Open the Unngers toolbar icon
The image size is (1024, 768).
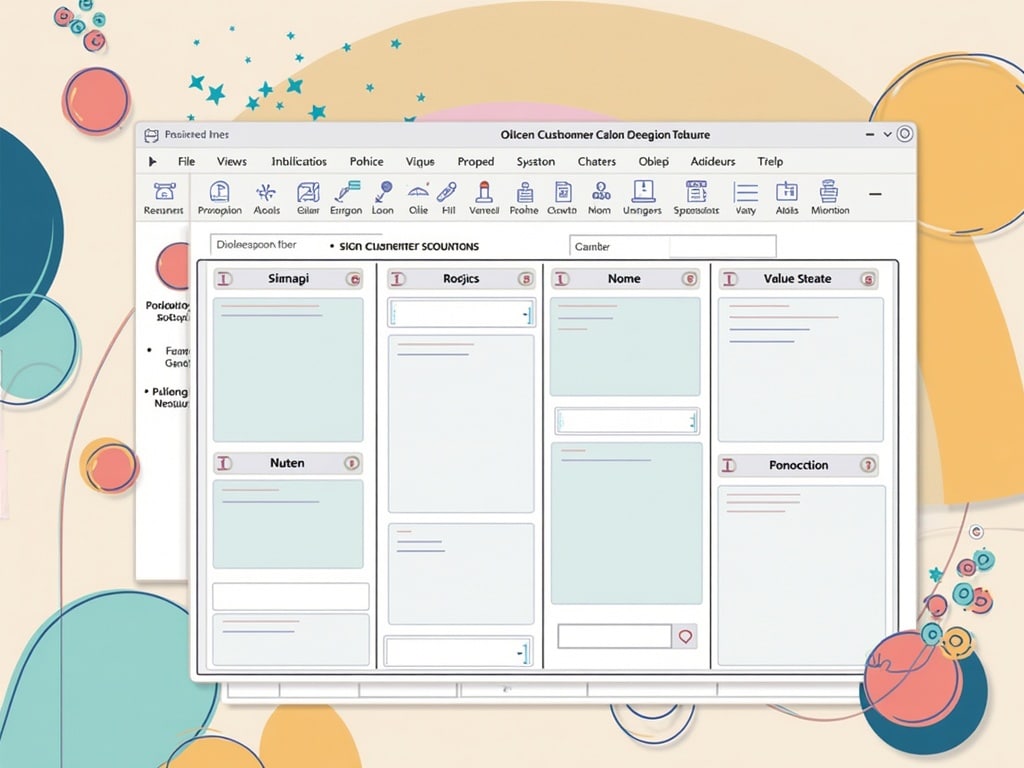[x=642, y=191]
